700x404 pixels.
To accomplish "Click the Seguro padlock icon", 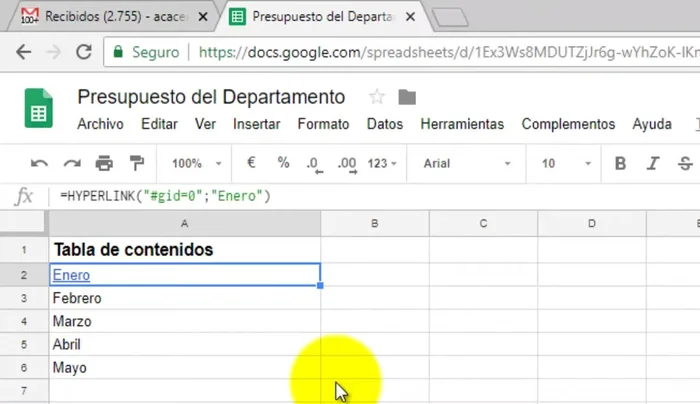I will [x=118, y=52].
